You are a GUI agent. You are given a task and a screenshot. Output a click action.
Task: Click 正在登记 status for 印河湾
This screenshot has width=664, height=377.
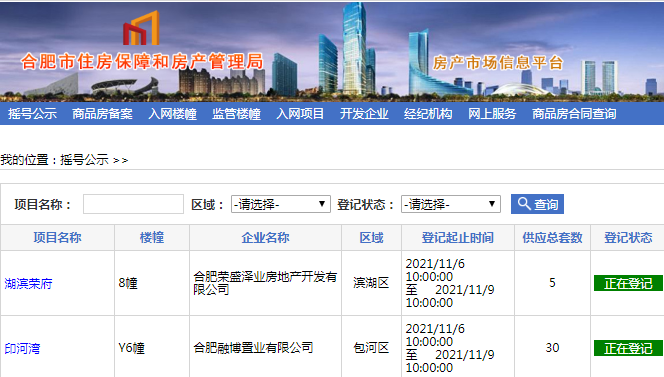point(628,348)
